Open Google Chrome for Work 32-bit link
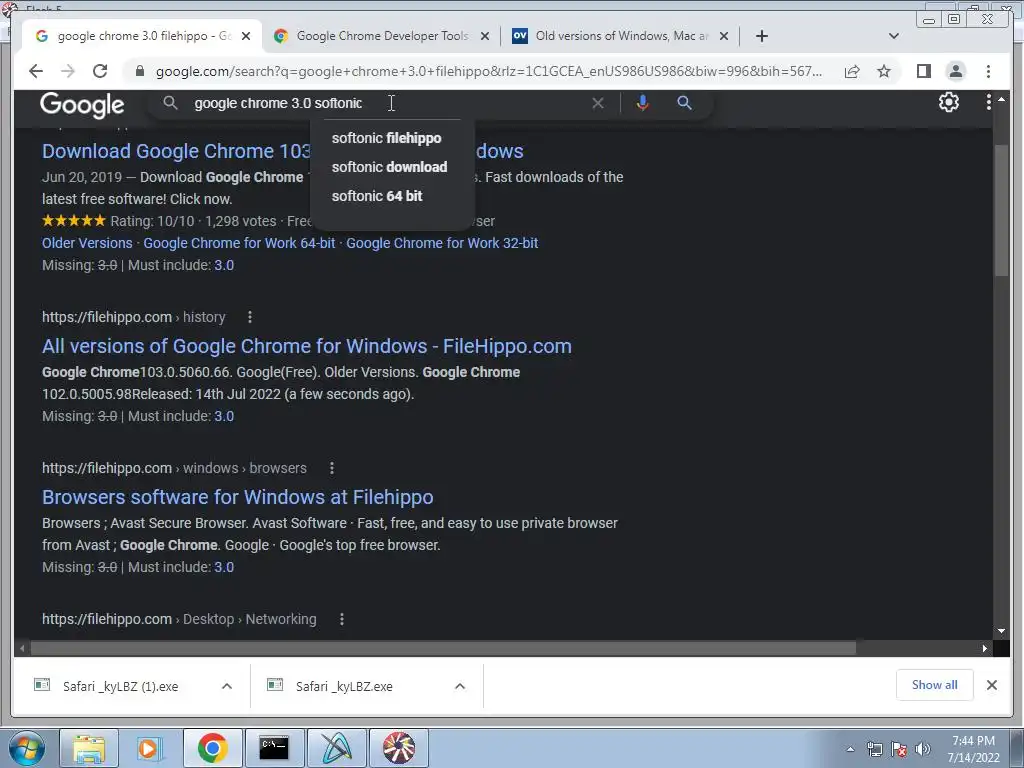 [x=442, y=243]
